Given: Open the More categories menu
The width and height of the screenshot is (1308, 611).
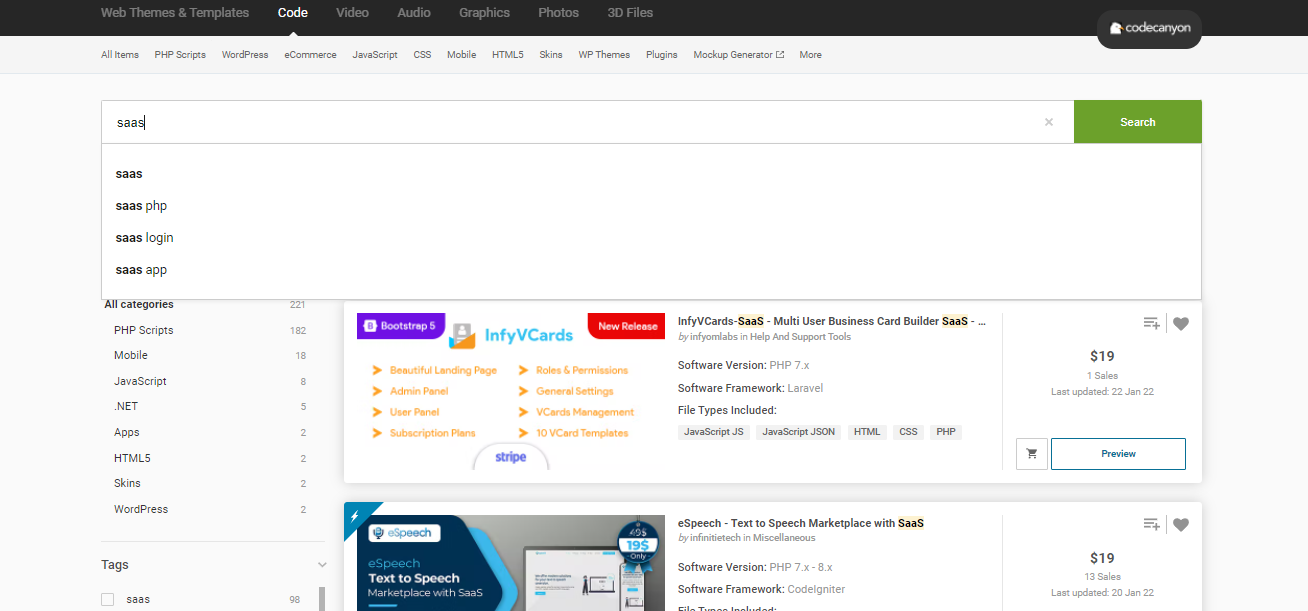Looking at the screenshot, I should pos(810,55).
